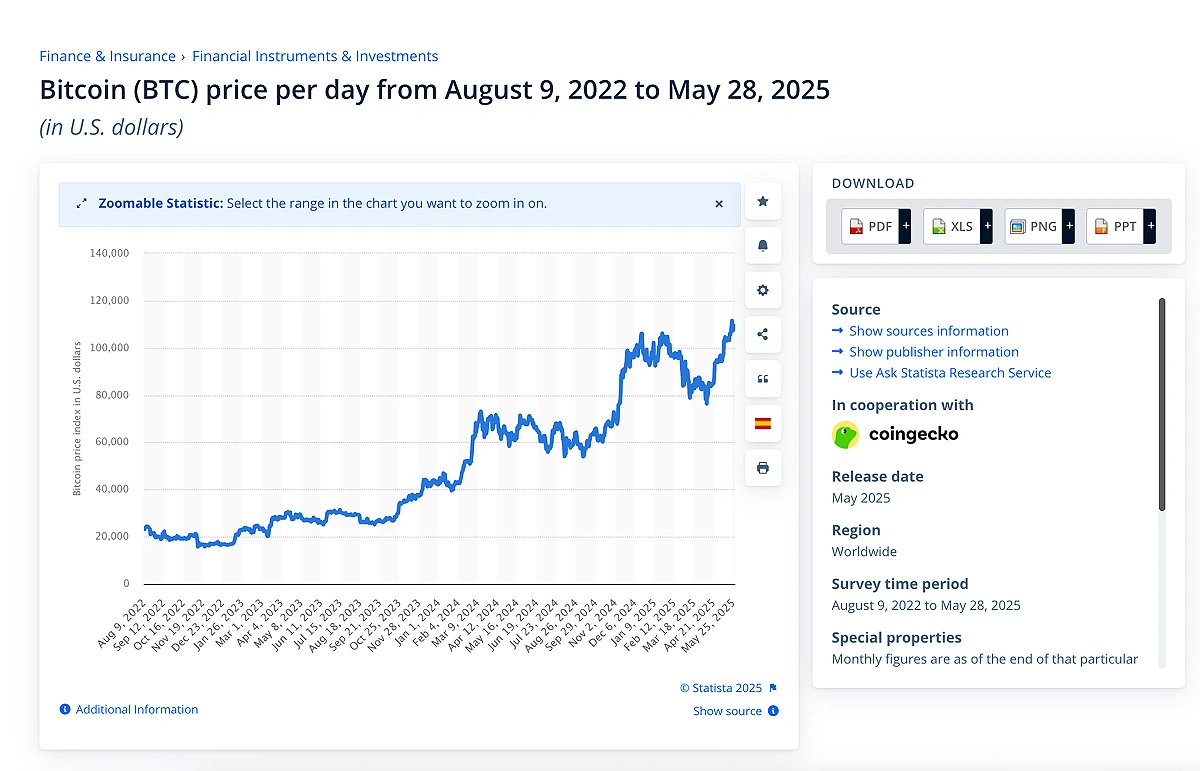Browse Financial Instruments & Investments section
The height and width of the screenshot is (771, 1200).
click(314, 56)
